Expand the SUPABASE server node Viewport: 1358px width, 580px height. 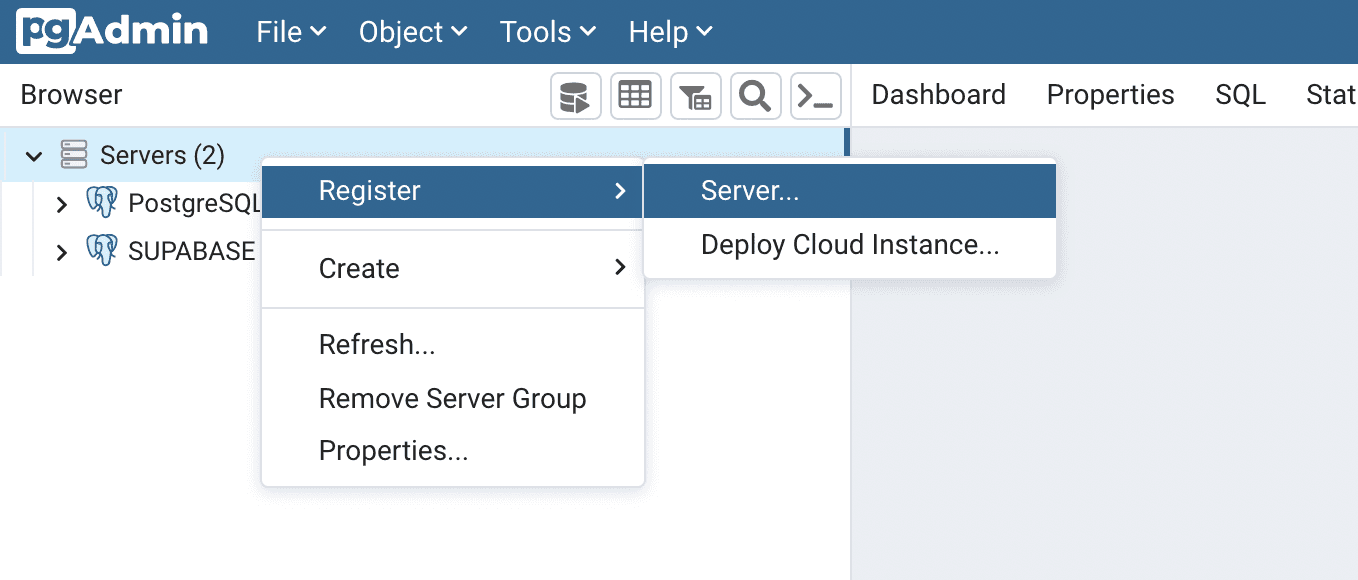coord(62,250)
